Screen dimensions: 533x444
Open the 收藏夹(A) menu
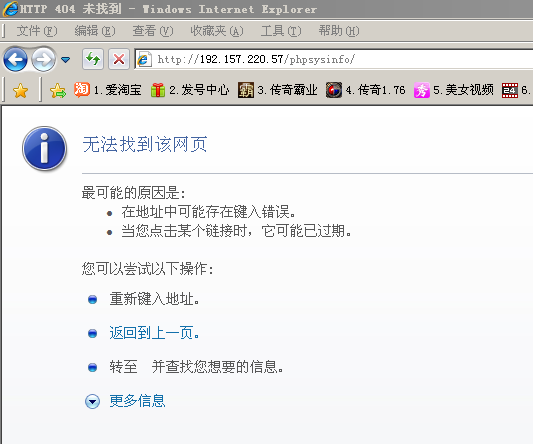pyautogui.click(x=217, y=31)
